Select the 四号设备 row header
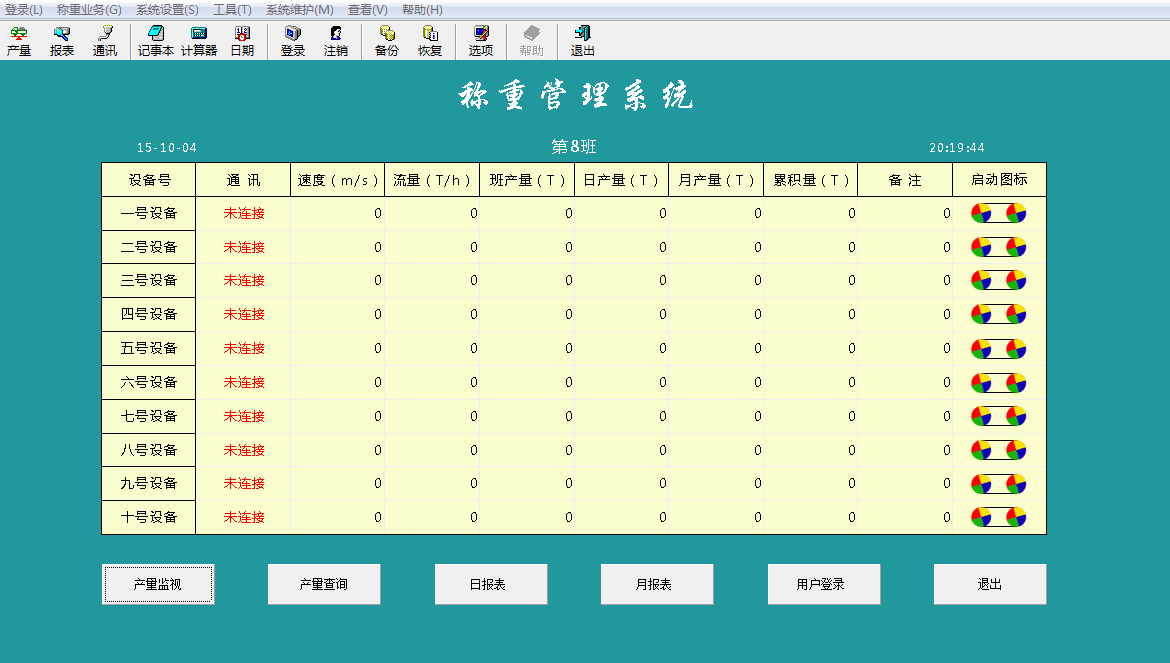The height and width of the screenshot is (663, 1170). (148, 315)
